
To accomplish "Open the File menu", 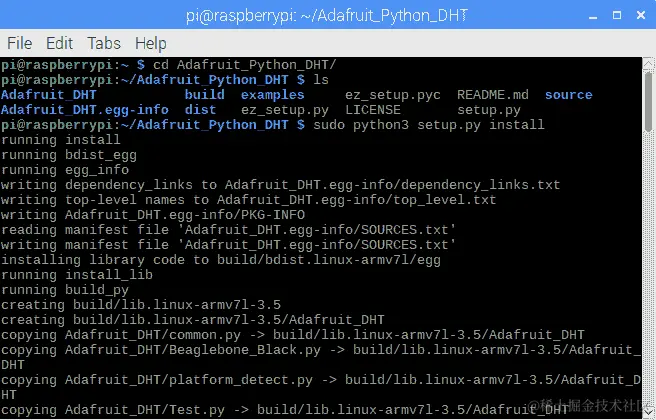I will click(x=20, y=43).
